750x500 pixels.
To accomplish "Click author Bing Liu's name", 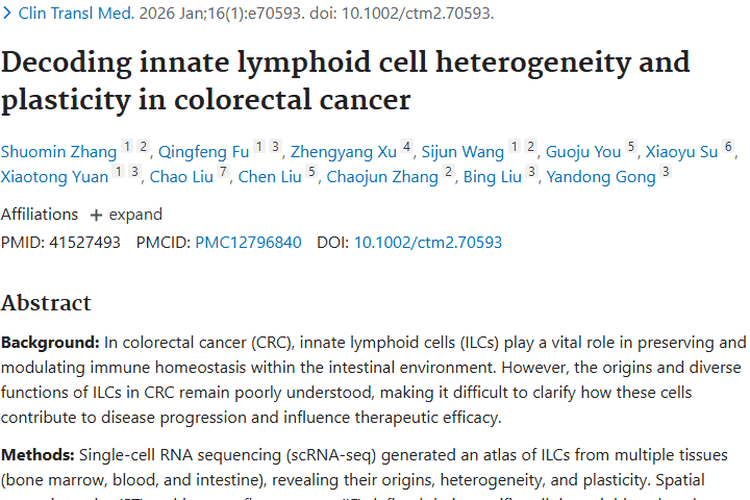I will [492, 177].
